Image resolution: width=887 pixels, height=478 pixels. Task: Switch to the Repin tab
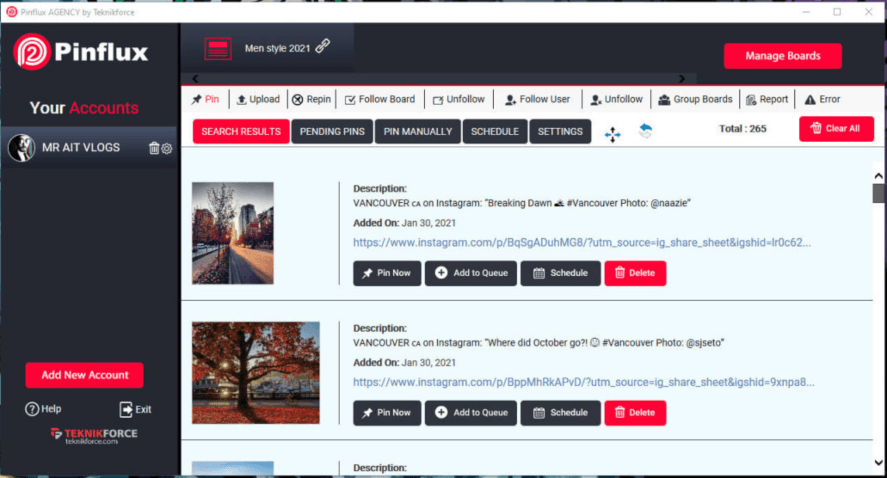[311, 100]
